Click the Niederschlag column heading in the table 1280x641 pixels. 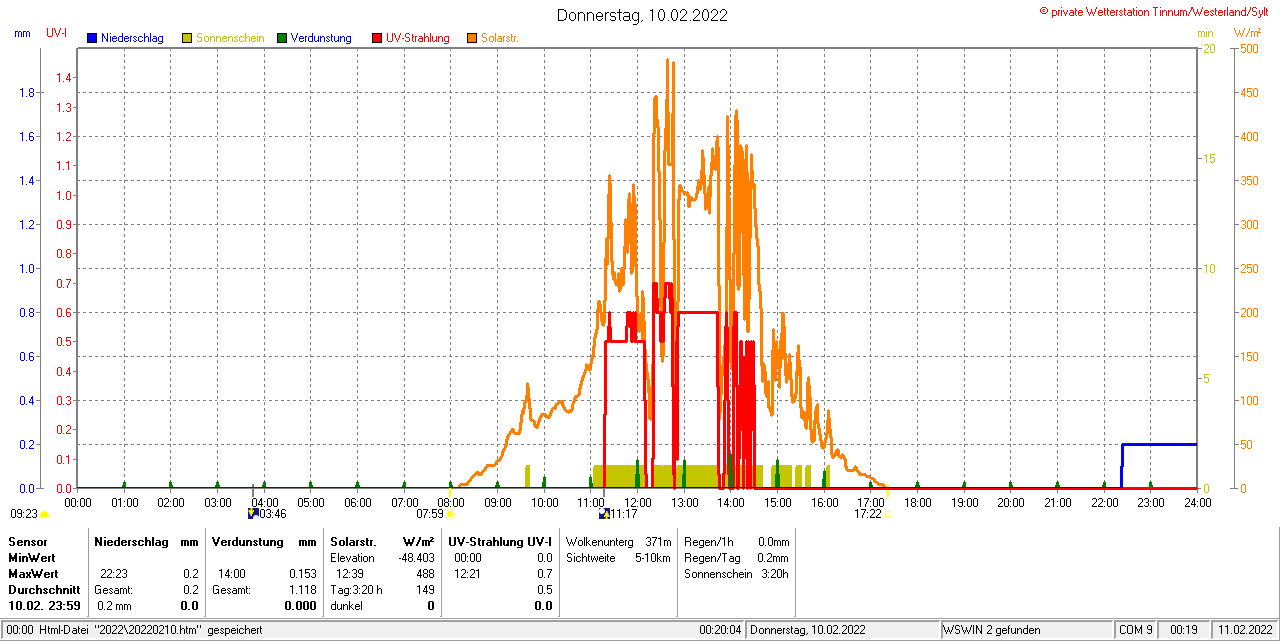click(x=131, y=541)
